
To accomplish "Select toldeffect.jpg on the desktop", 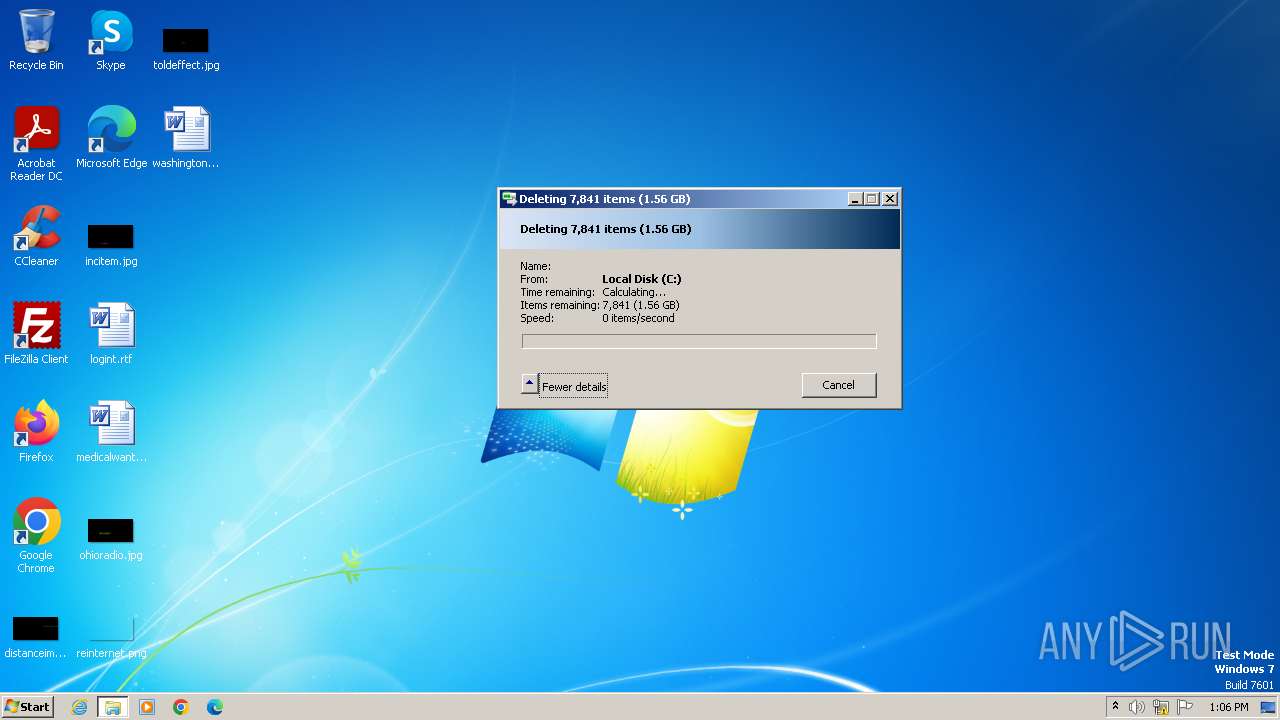I will pos(186,48).
